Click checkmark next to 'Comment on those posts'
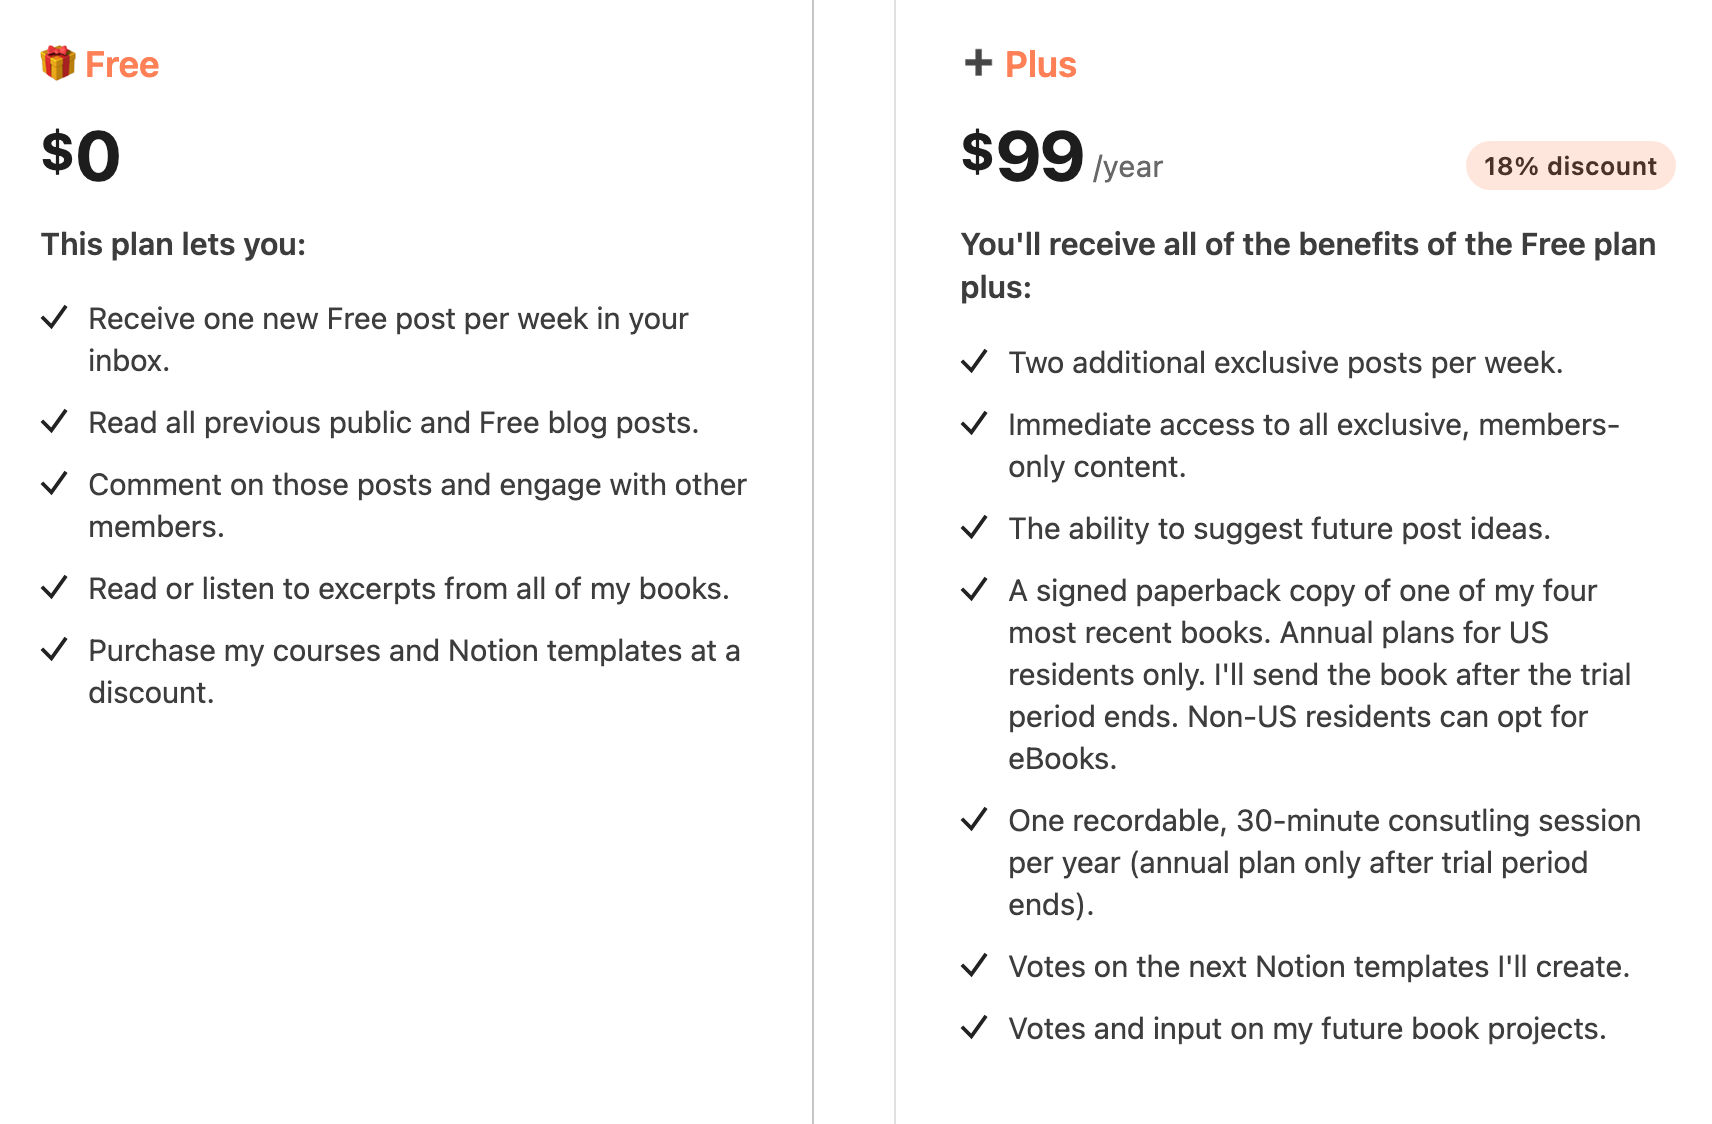This screenshot has width=1712, height=1124. [x=54, y=484]
